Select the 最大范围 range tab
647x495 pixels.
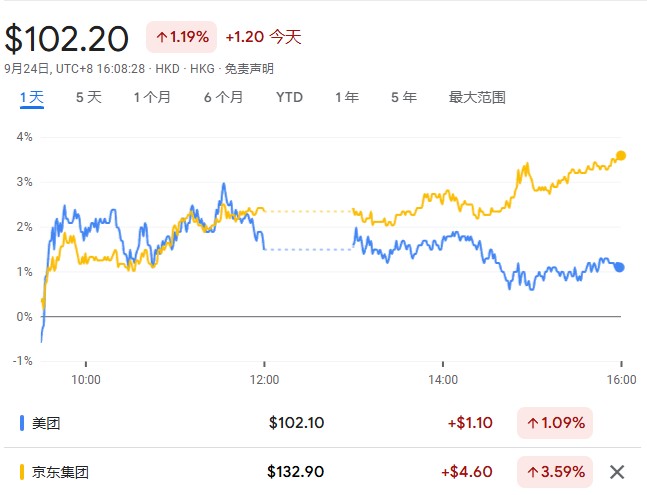click(x=477, y=97)
